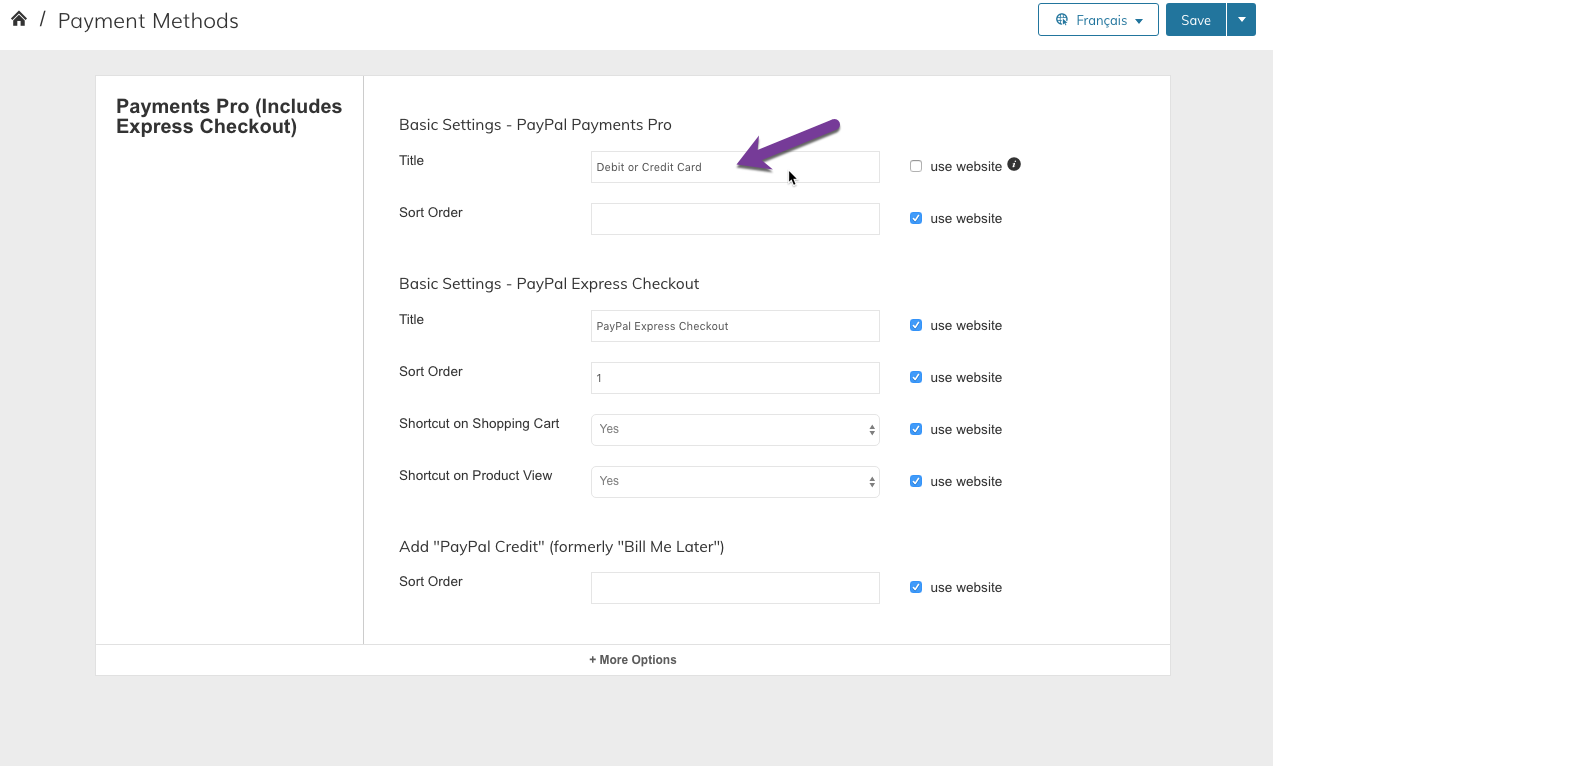The image size is (1594, 766).
Task: Open the Shortcut on Shopping Cart dropdown
Action: tap(735, 430)
